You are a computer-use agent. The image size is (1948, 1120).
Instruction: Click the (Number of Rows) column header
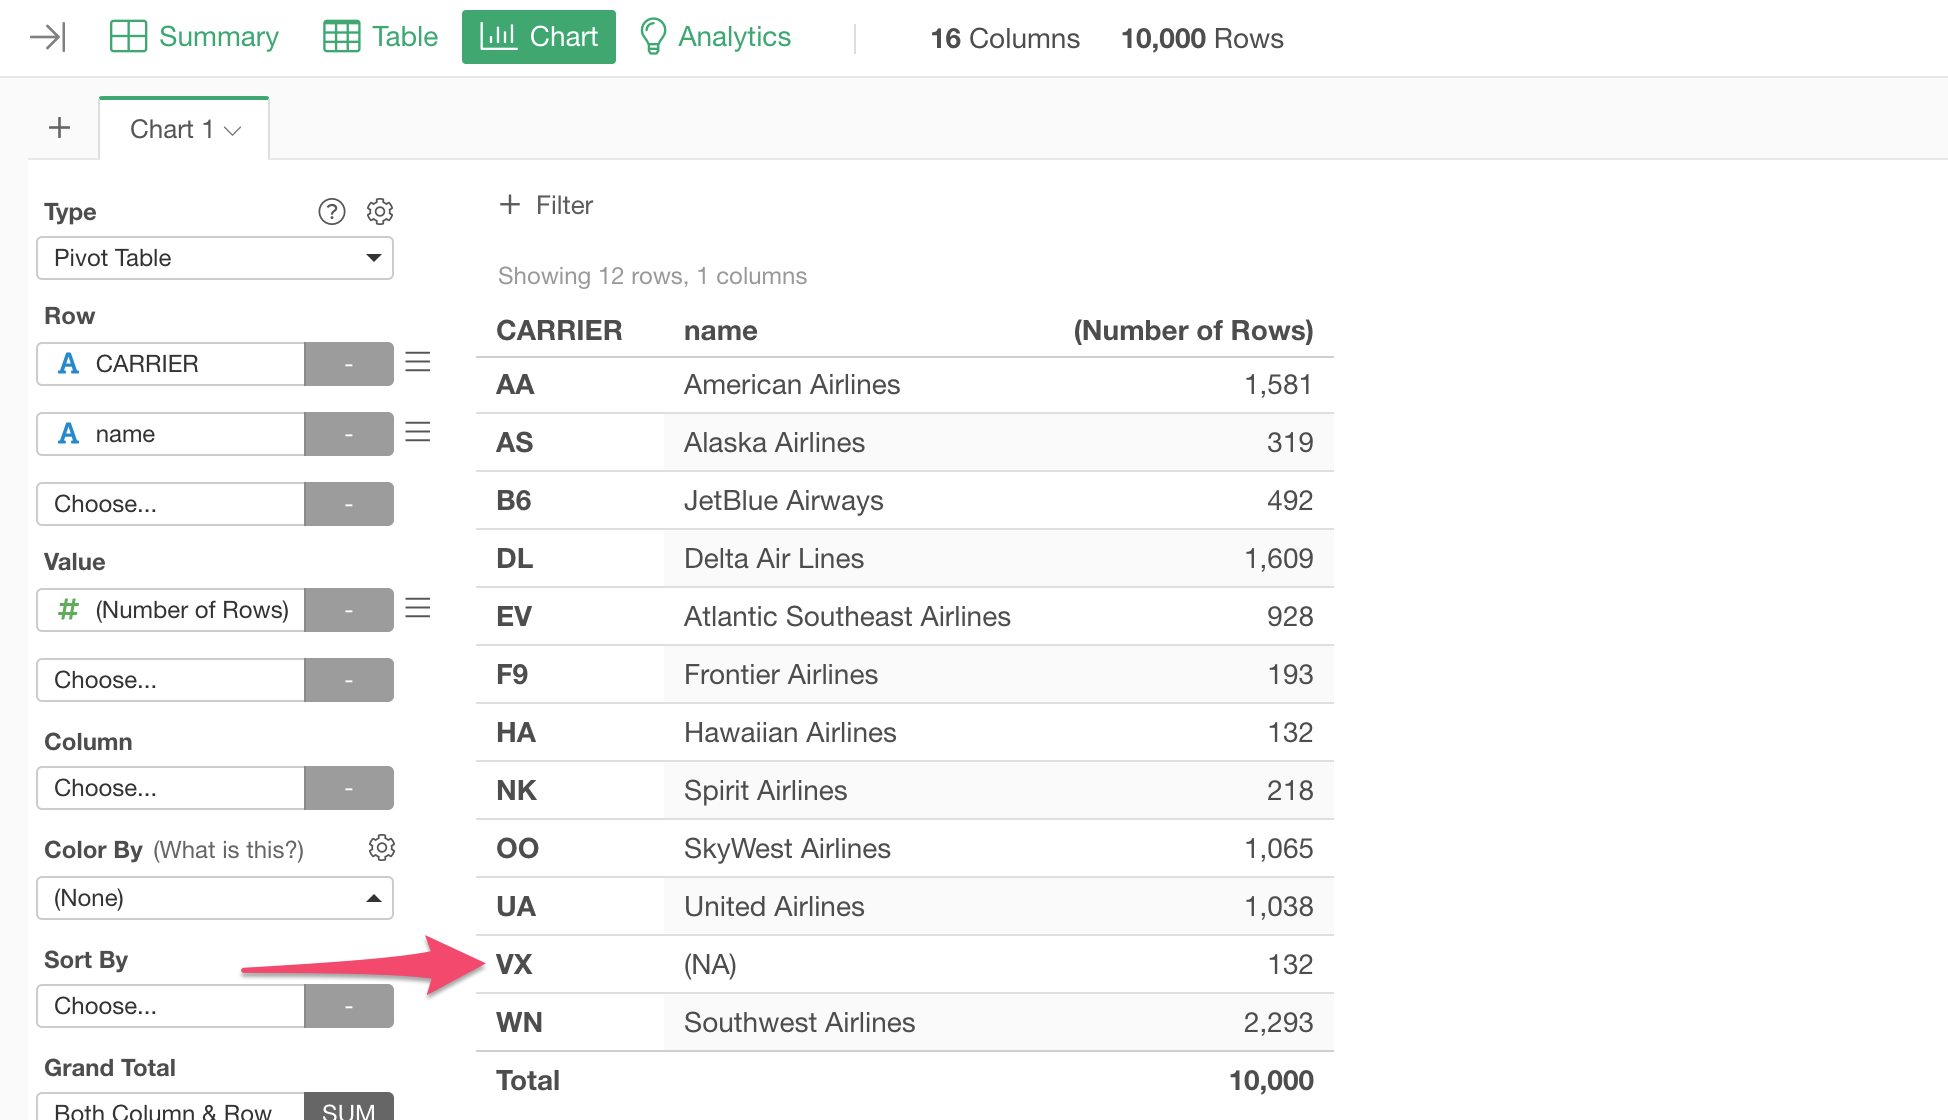click(1193, 331)
